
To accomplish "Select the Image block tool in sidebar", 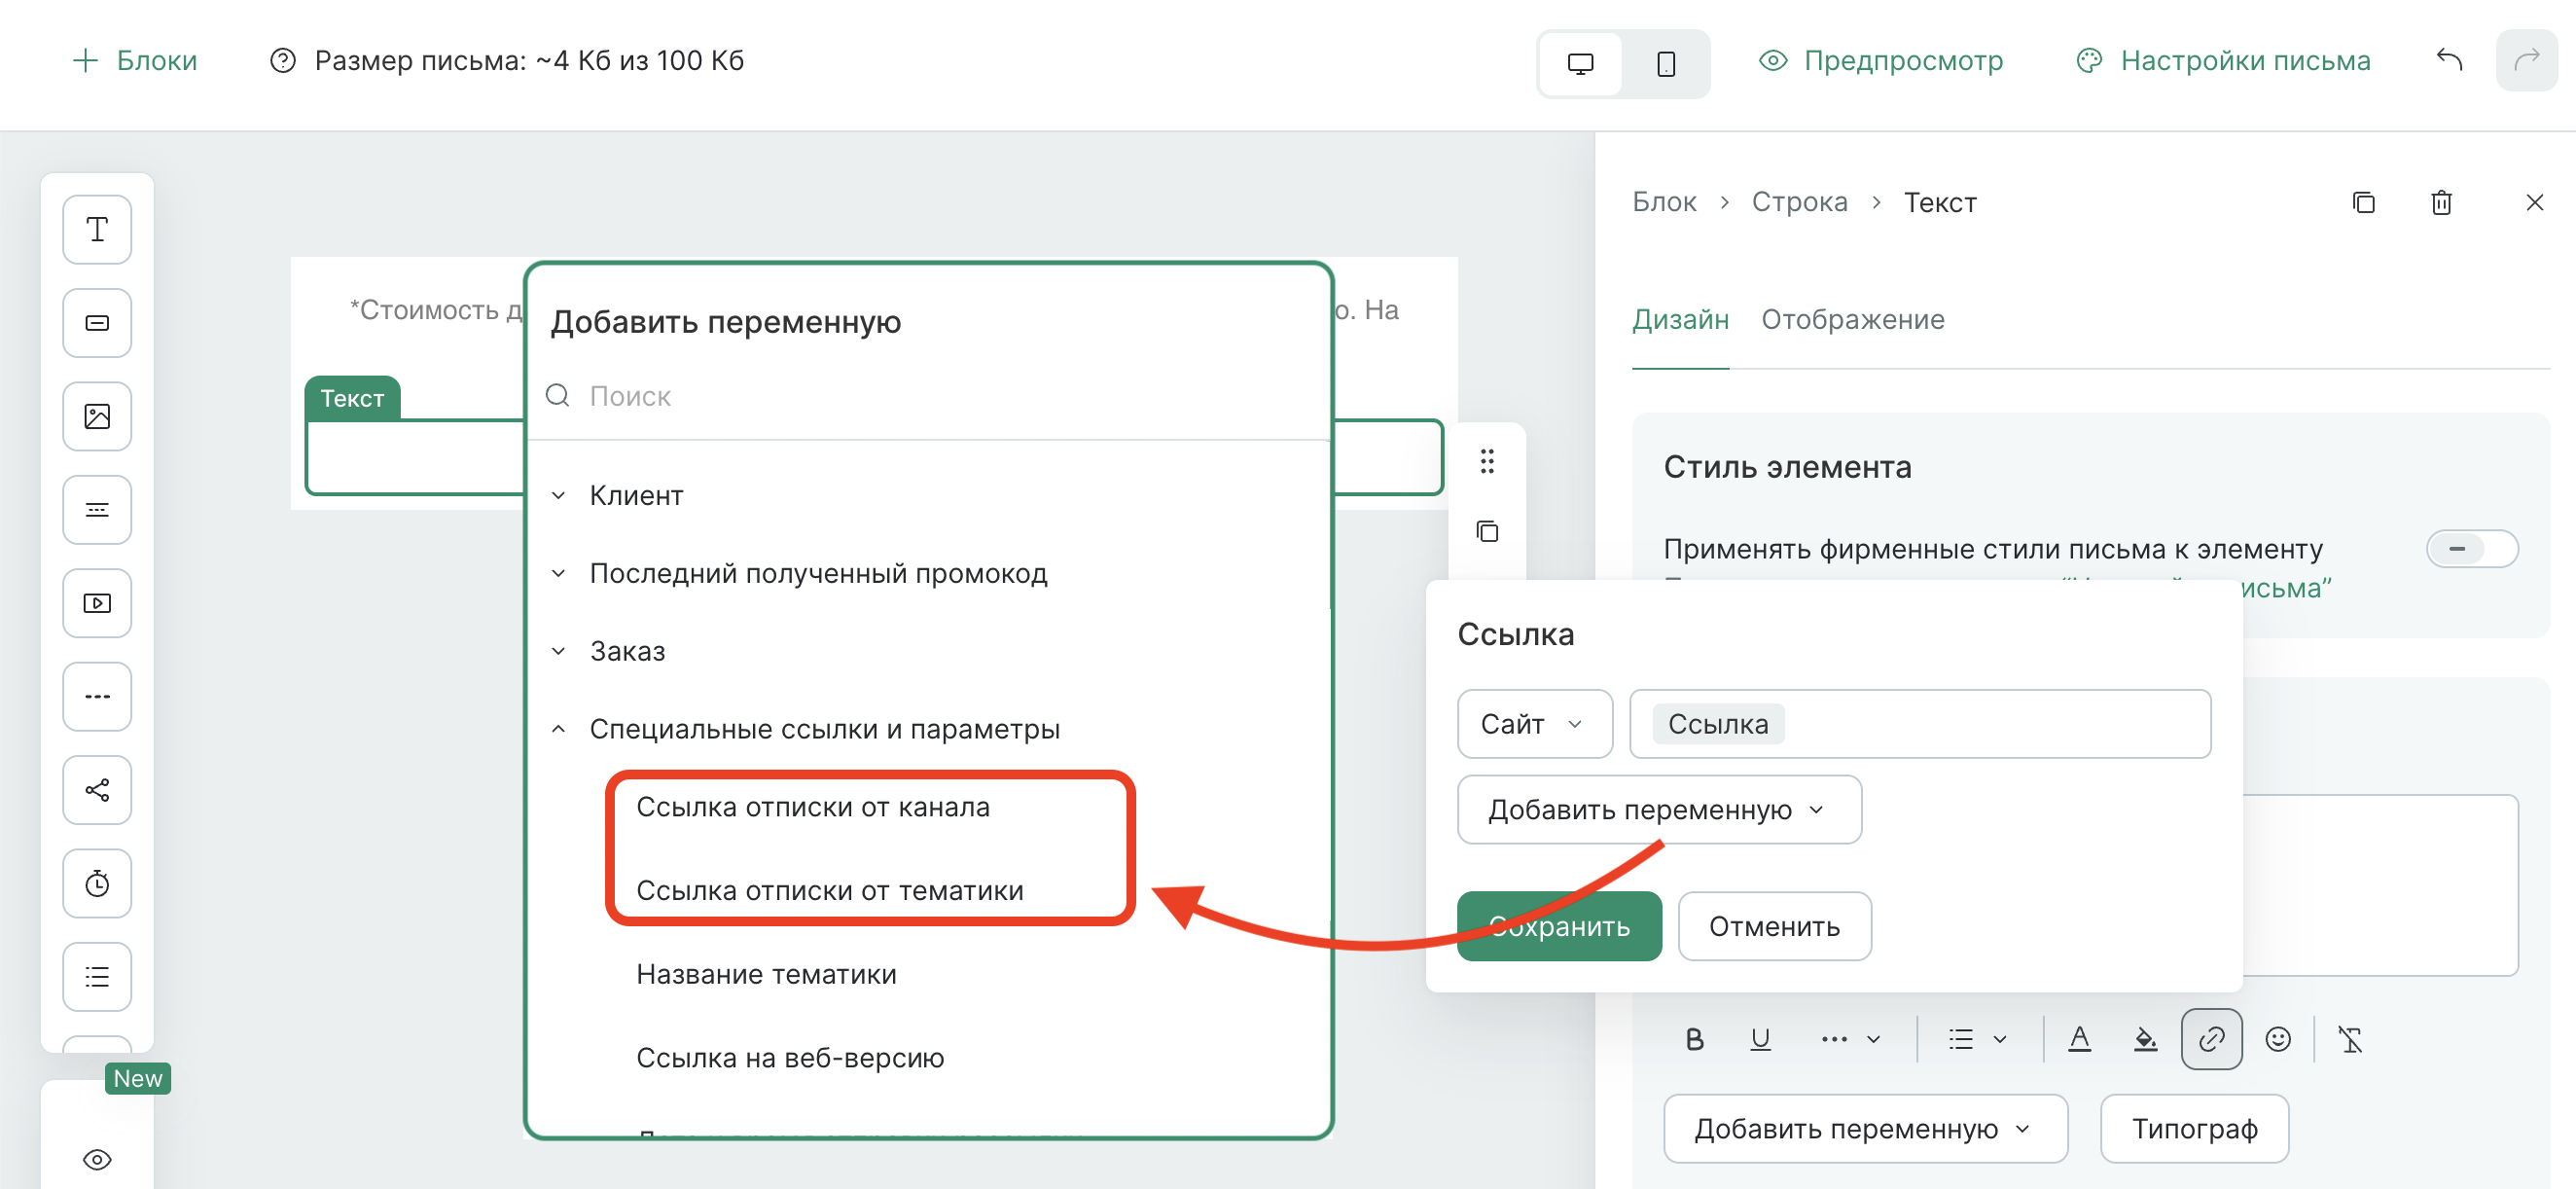I will point(97,416).
